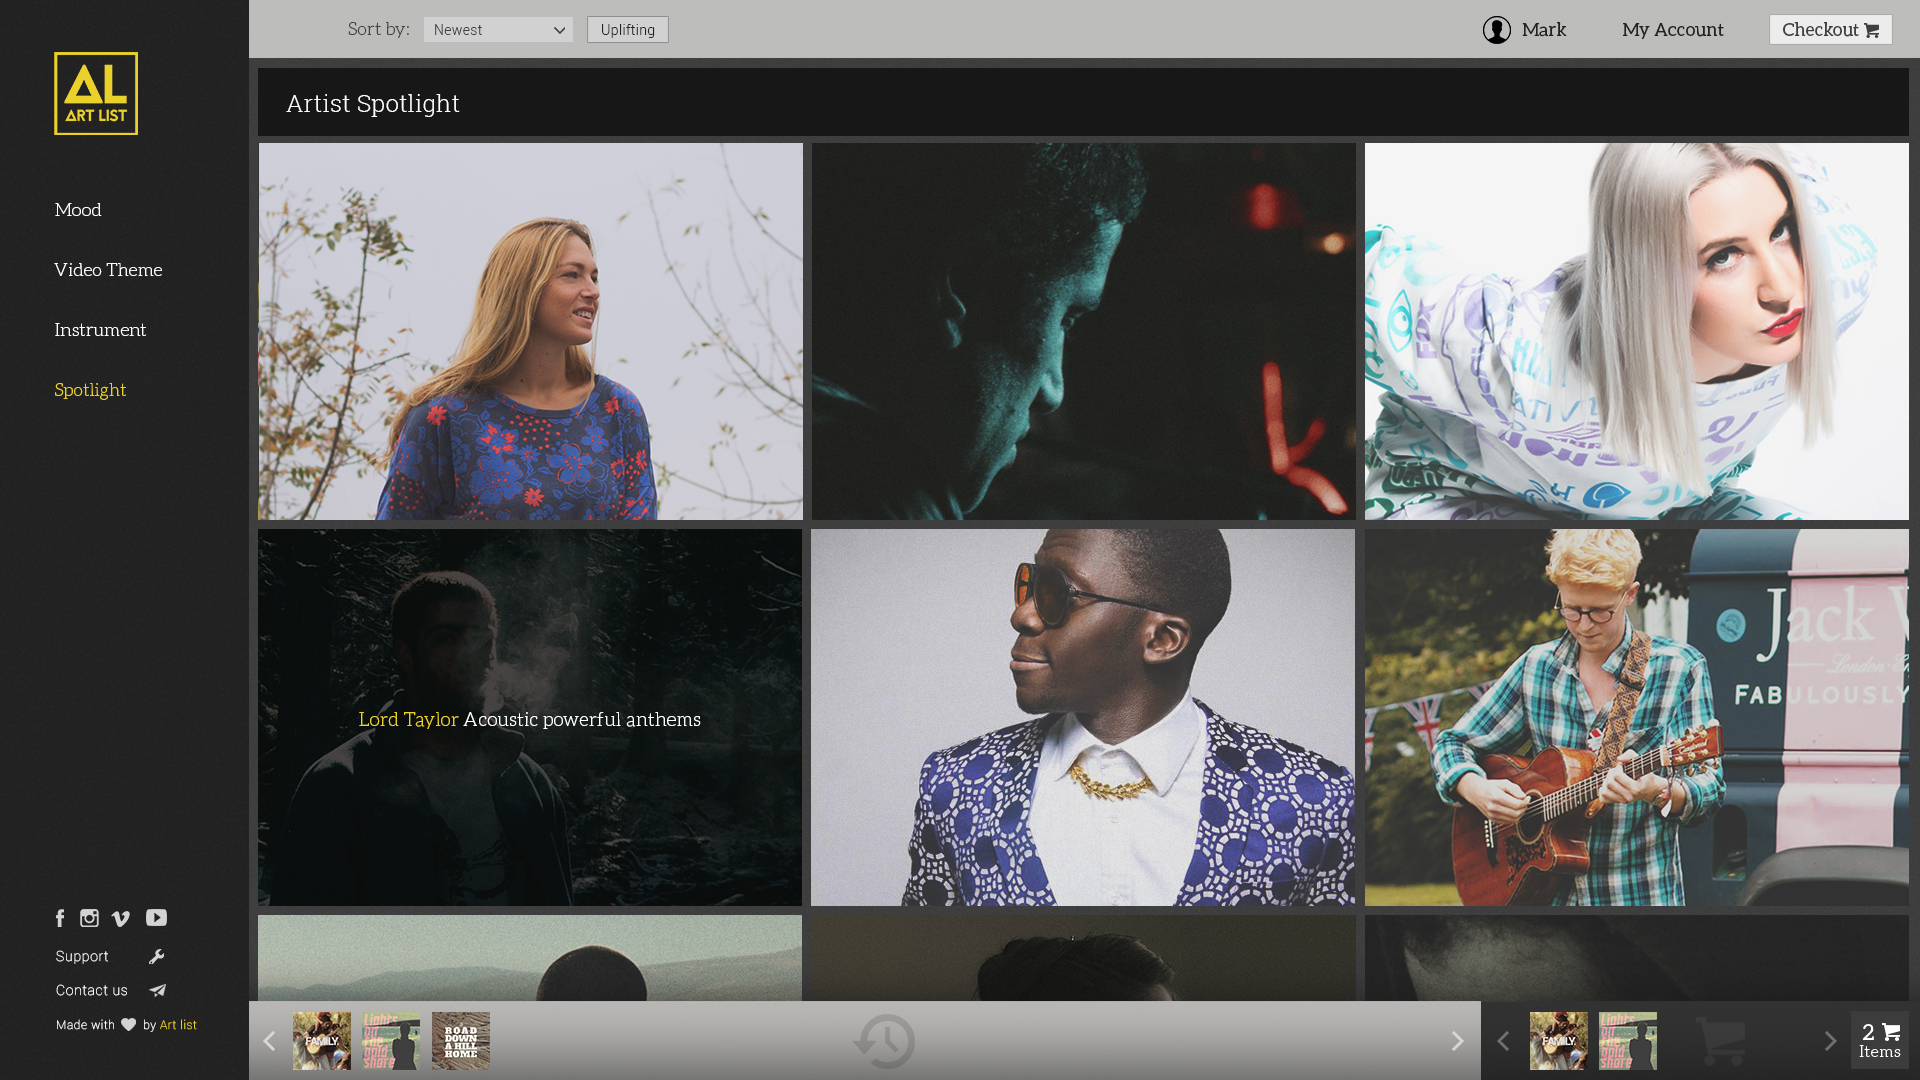
Task: Open the 2 Items cart icon
Action: 1879,1040
